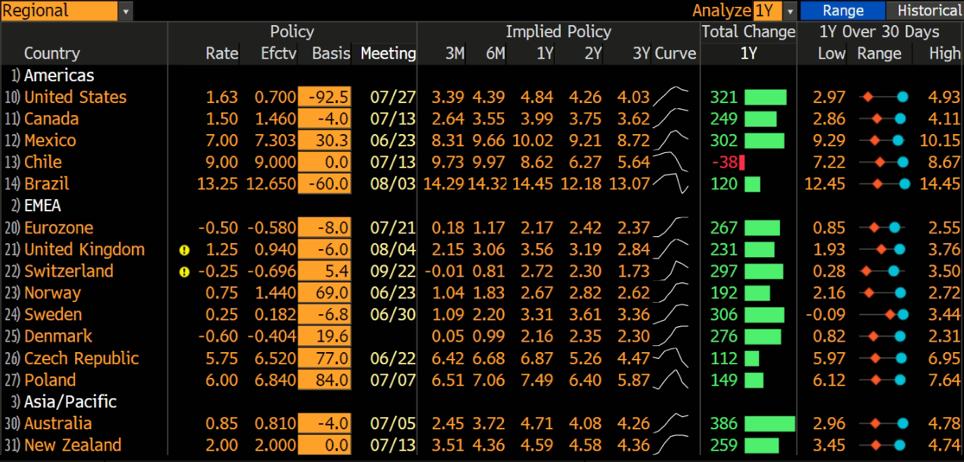The image size is (964, 462).
Task: Click New Zealand curve sparkline
Action: pyautogui.click(x=671, y=445)
